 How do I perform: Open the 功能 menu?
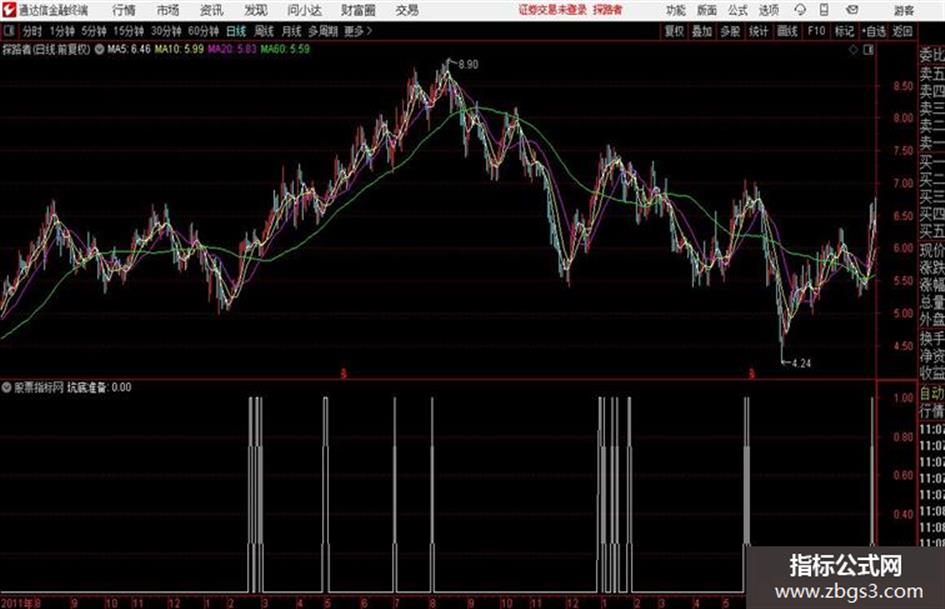pyautogui.click(x=676, y=10)
